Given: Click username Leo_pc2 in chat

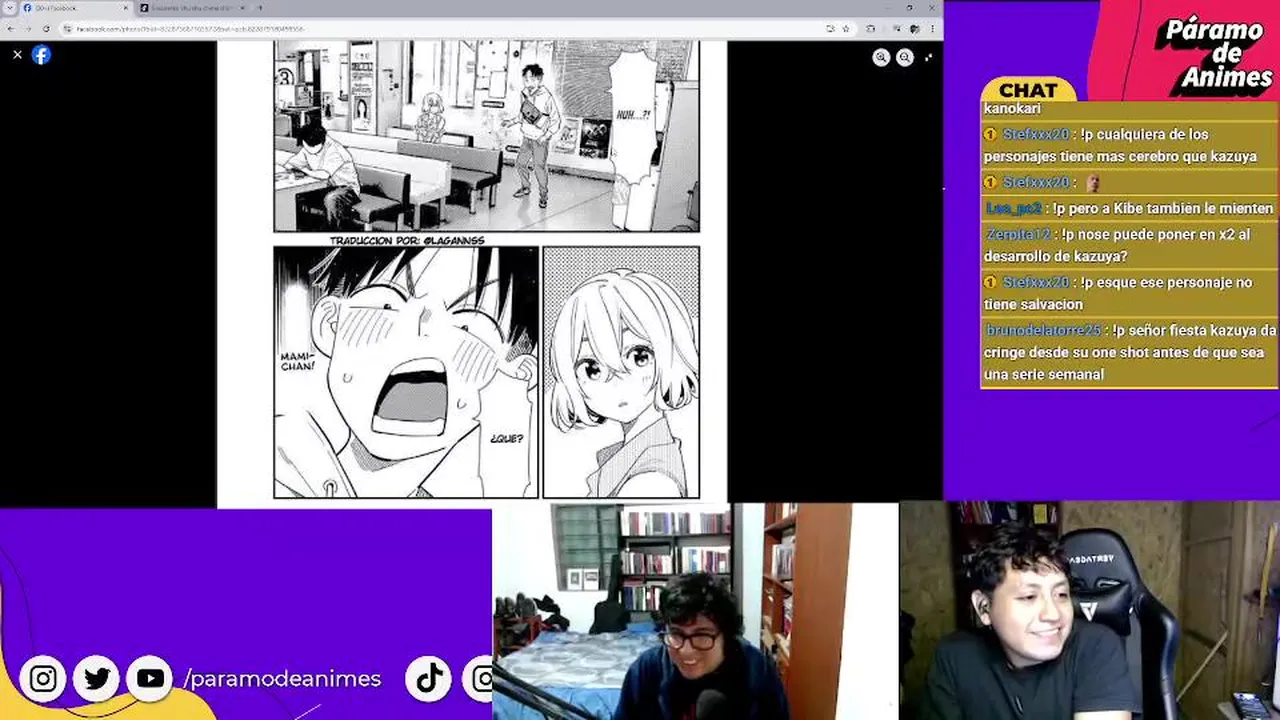Looking at the screenshot, I should coord(1014,208).
